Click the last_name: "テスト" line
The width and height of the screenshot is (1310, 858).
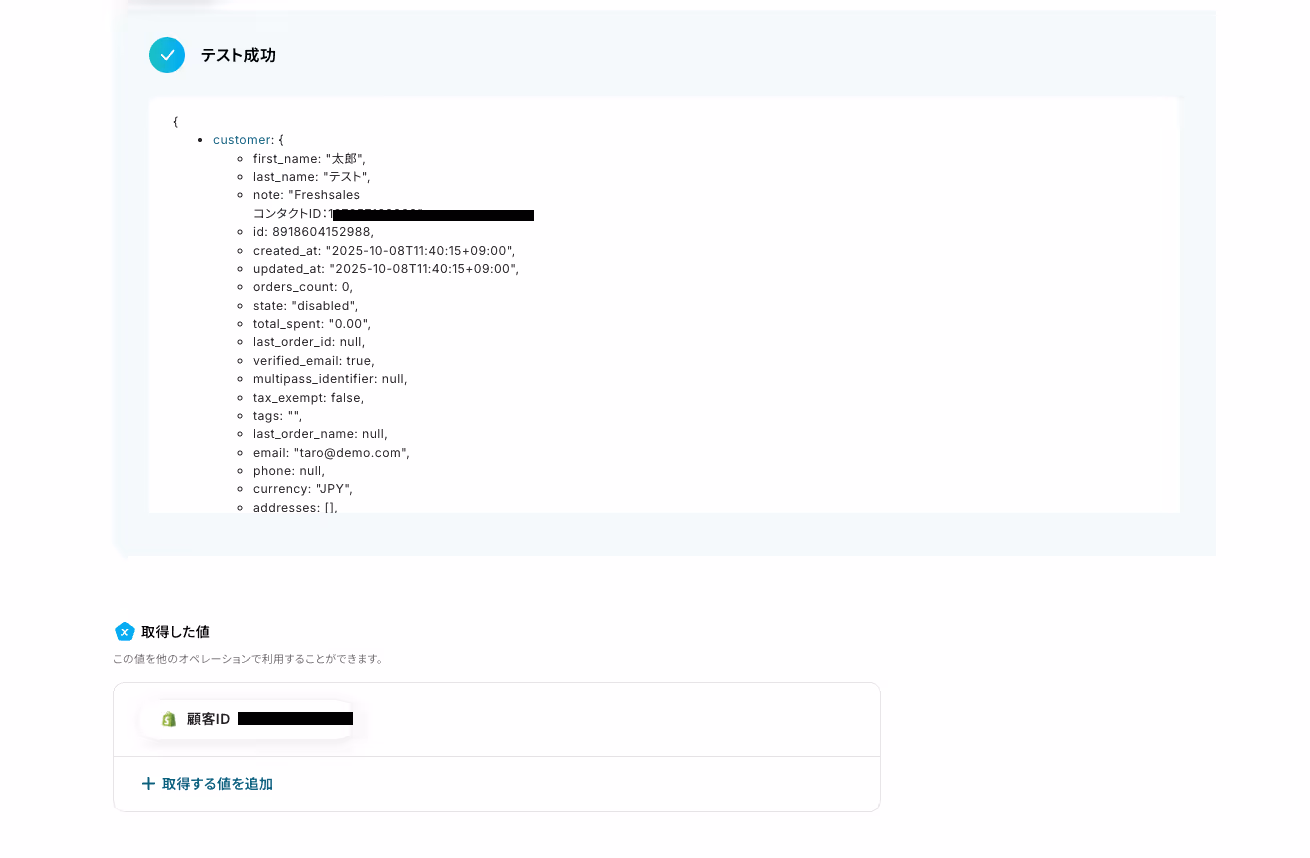(x=311, y=177)
